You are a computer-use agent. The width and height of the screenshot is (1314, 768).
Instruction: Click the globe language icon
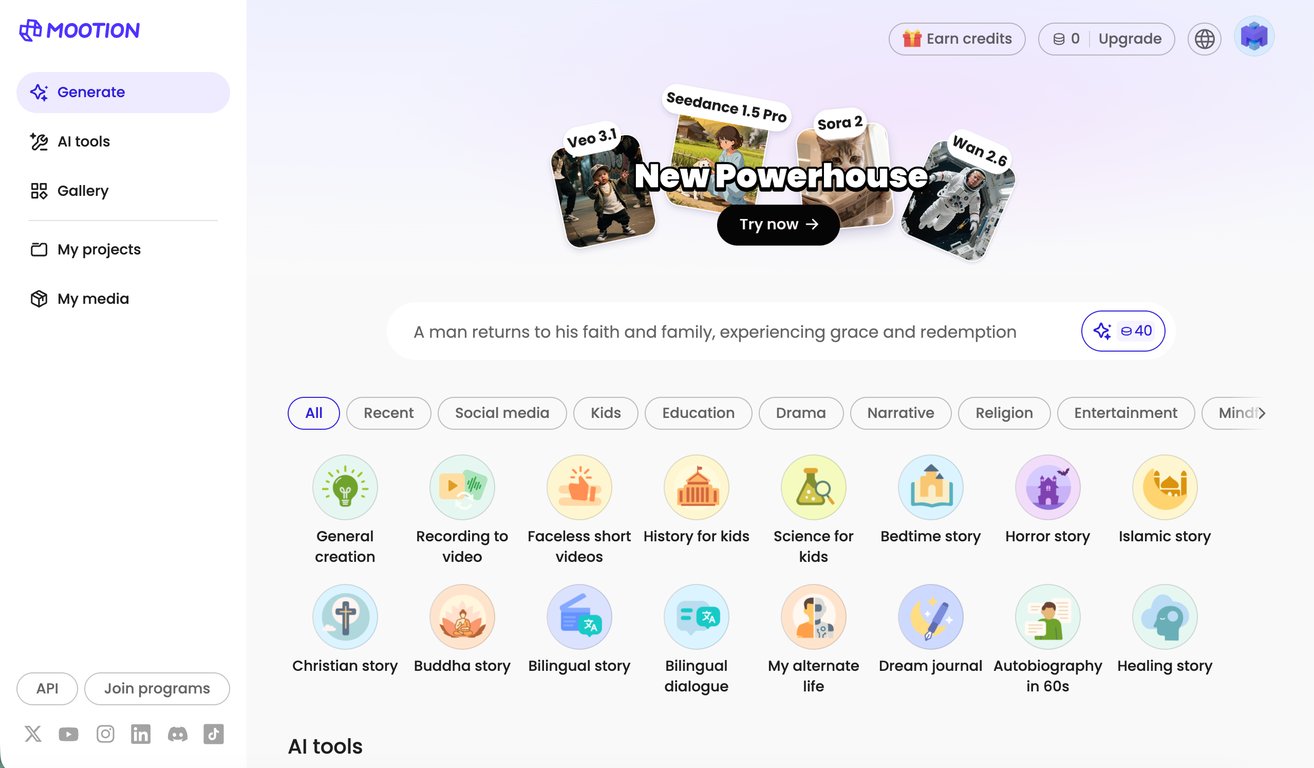[x=1205, y=39]
